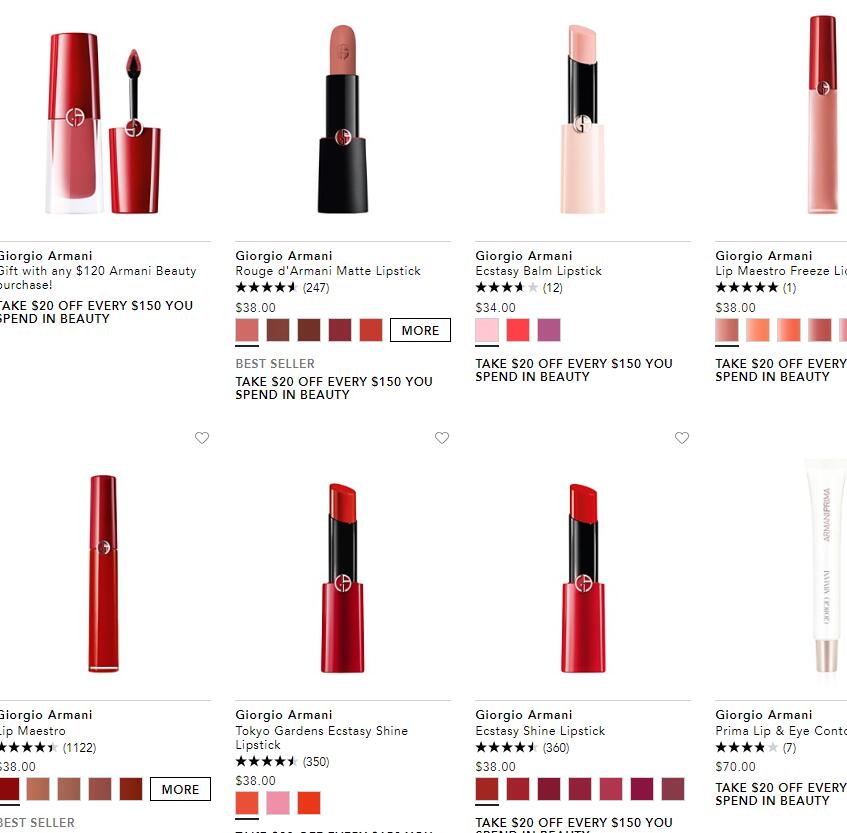View the Ecstasy Balm Lipstick product image
This screenshot has height=833, width=847.
(582, 119)
